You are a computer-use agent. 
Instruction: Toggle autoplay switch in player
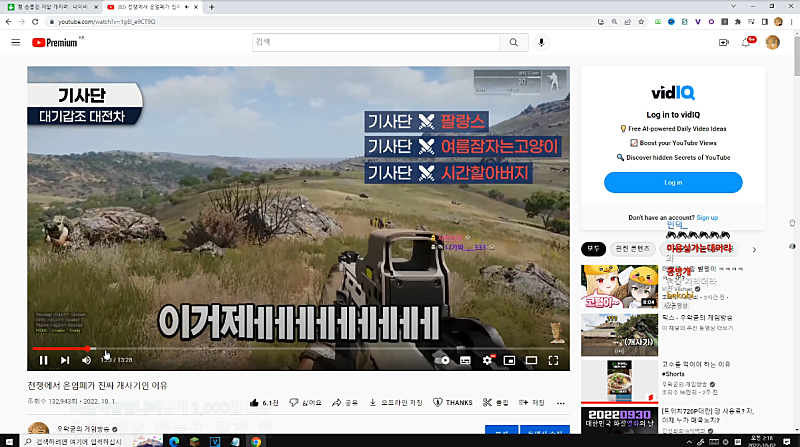(x=444, y=360)
